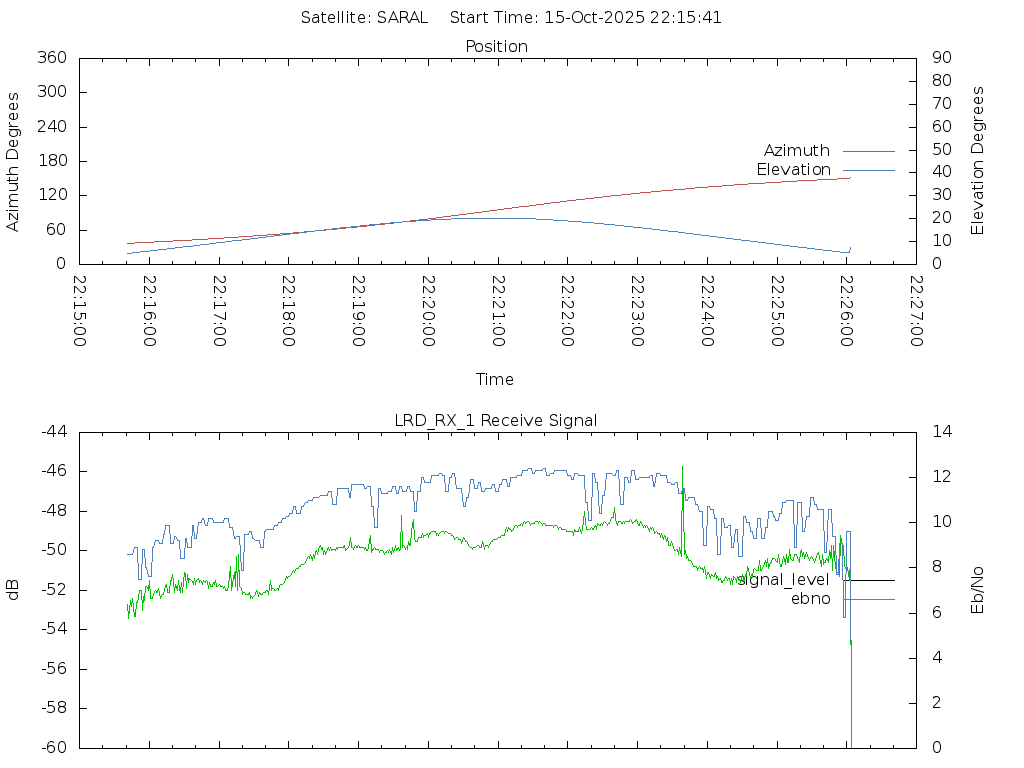Select the red Azimuth legend line sample
Image resolution: width=1024 pixels, height=768 pixels.
coord(868,151)
